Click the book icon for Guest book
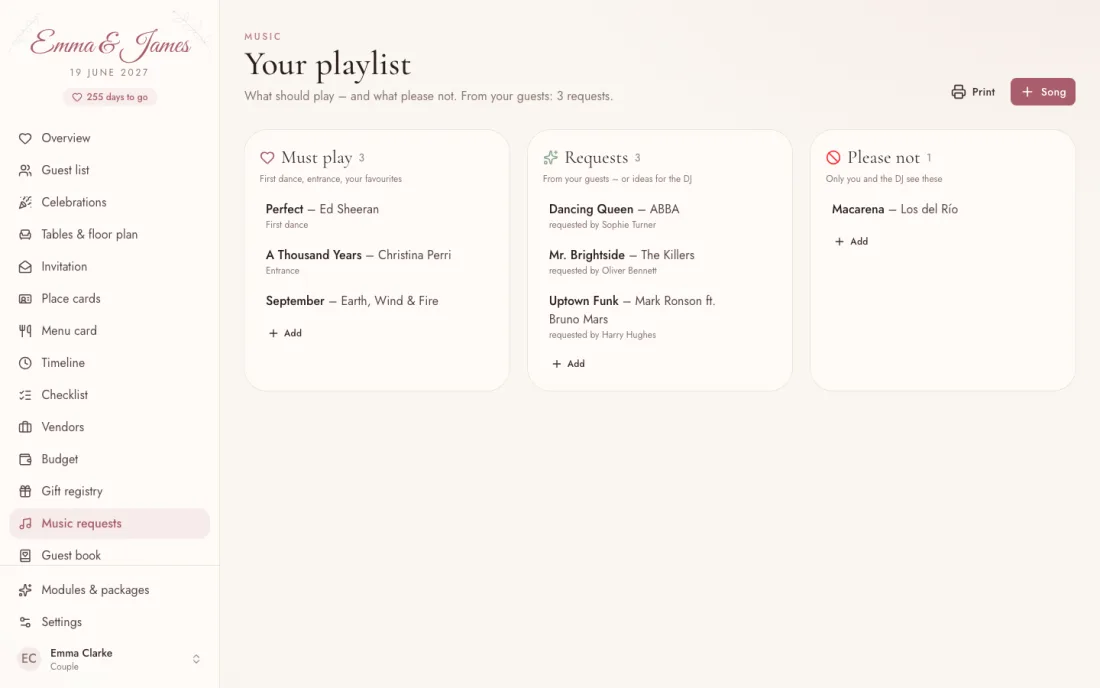Viewport: 1100px width, 688px height. tap(25, 555)
